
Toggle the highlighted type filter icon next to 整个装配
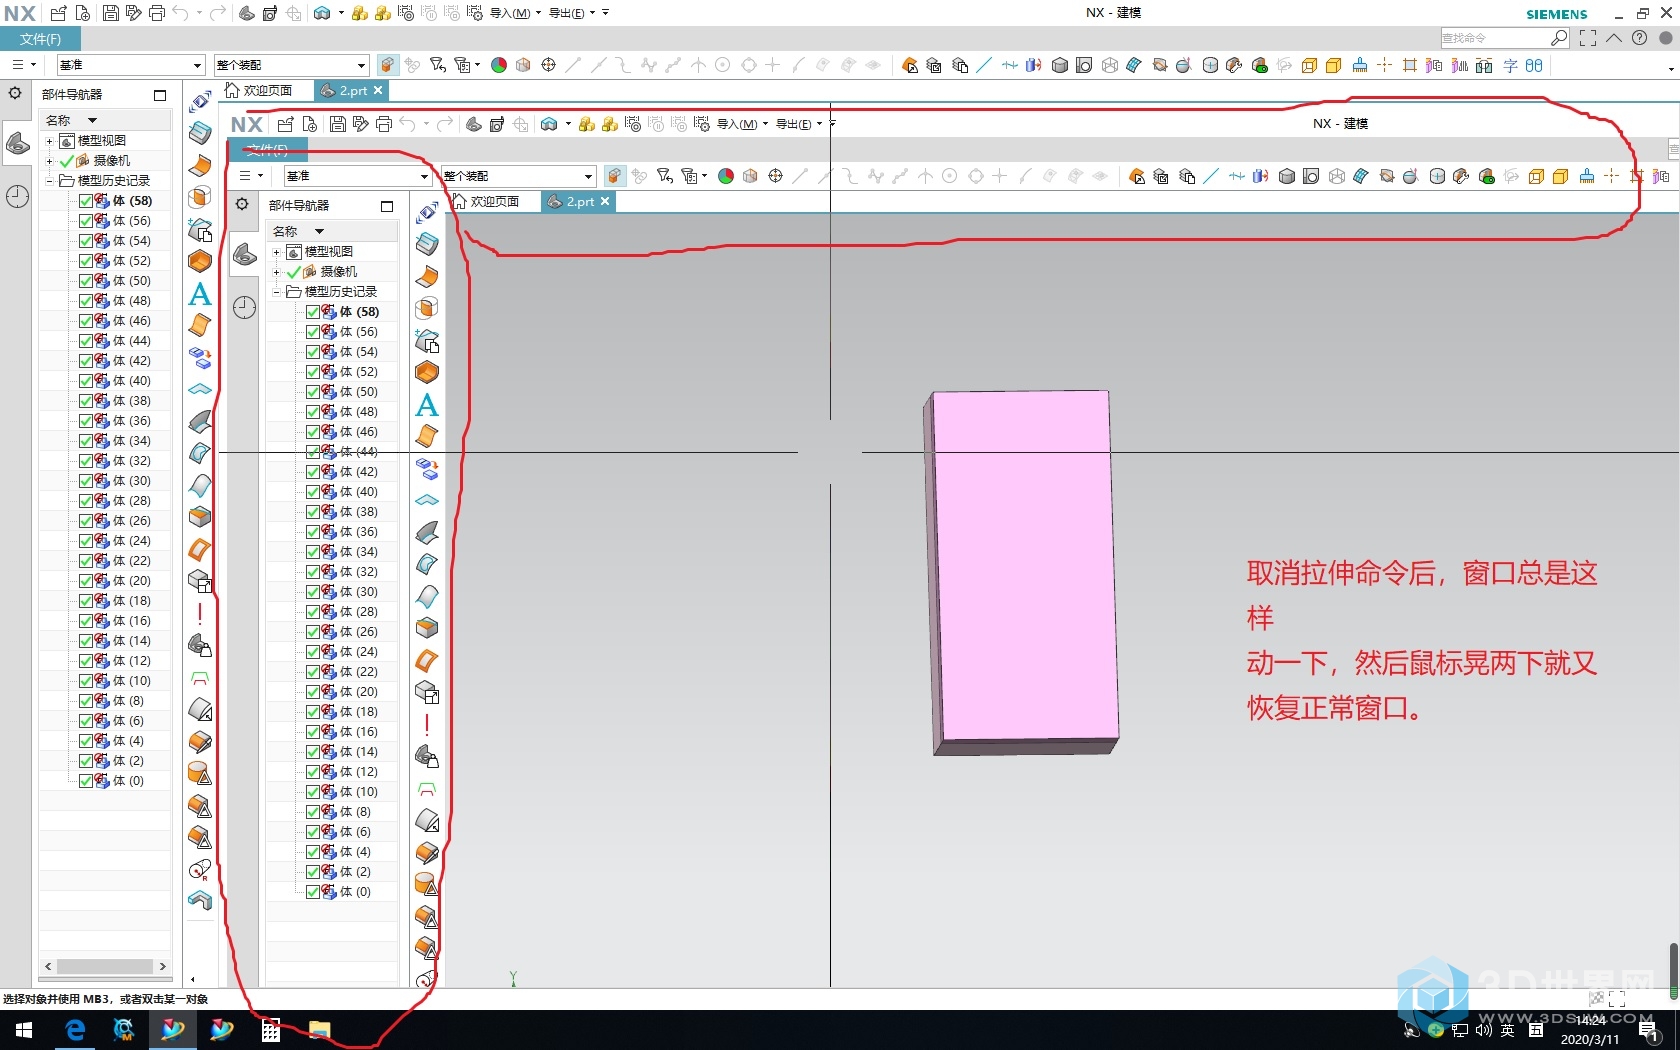(388, 65)
